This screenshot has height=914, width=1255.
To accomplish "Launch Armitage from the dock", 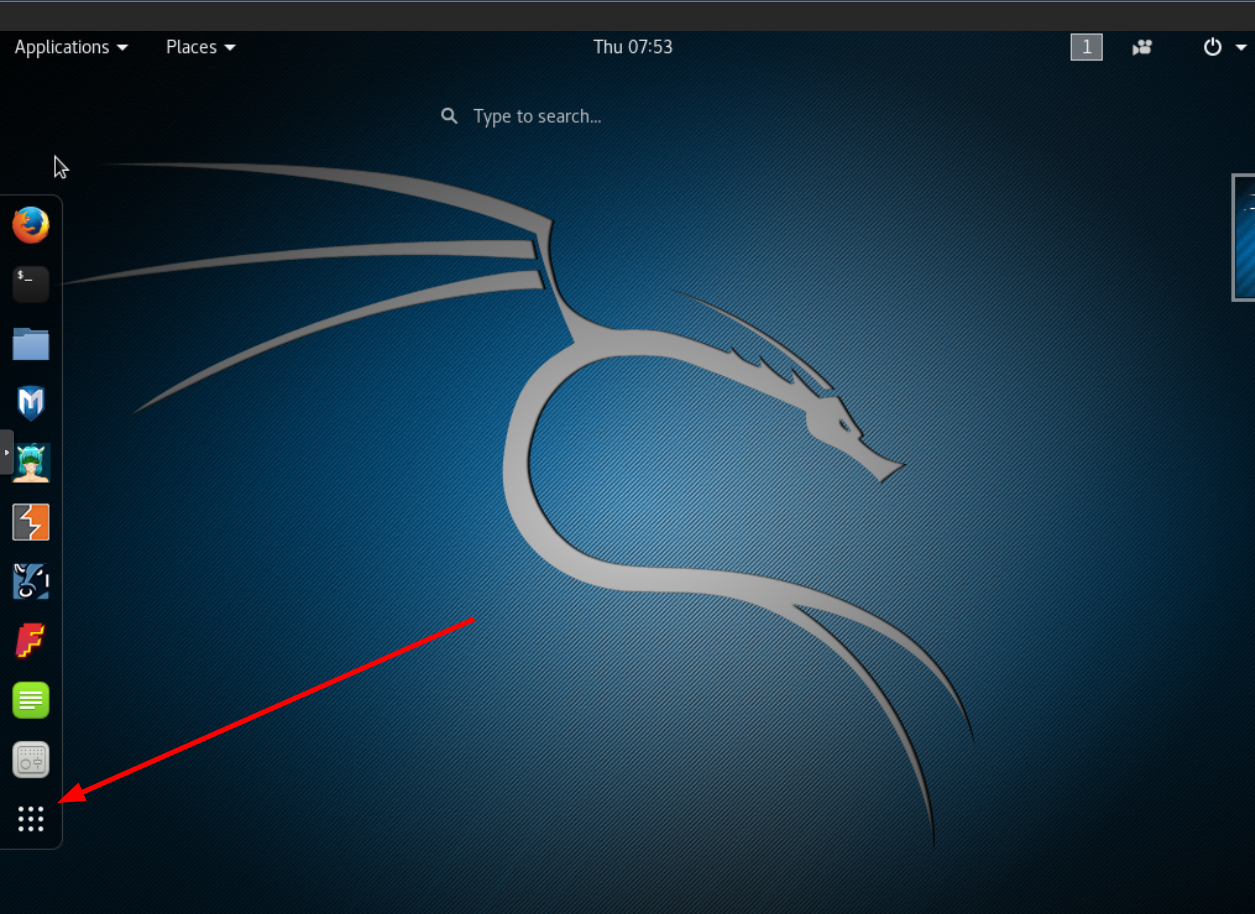I will tap(31, 462).
